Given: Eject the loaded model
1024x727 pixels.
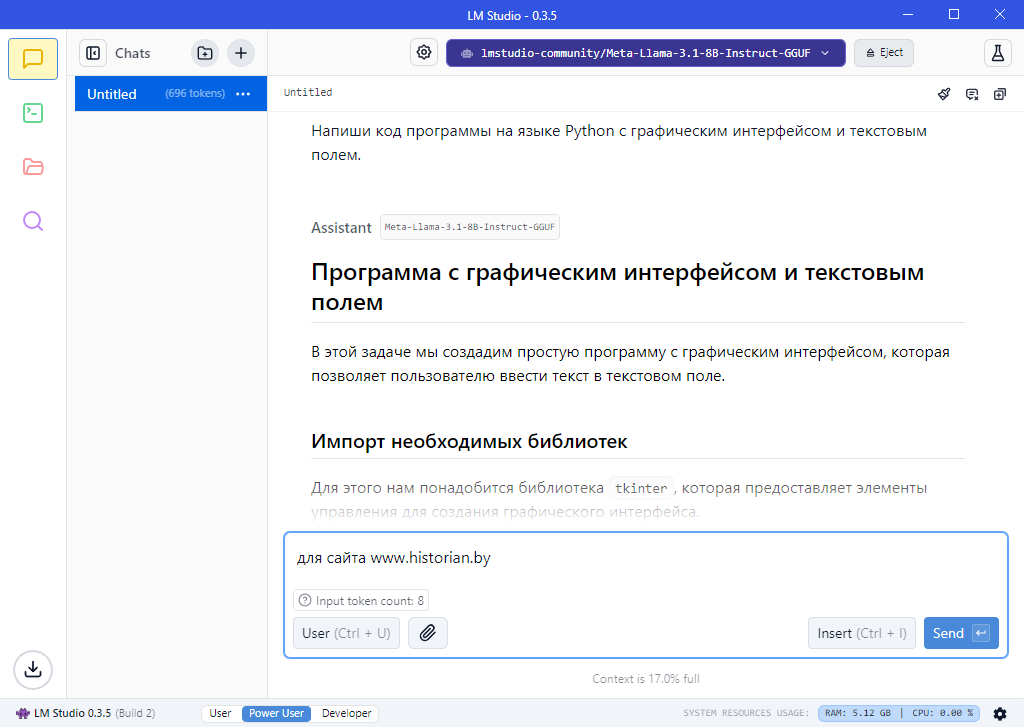Looking at the screenshot, I should tap(884, 53).
